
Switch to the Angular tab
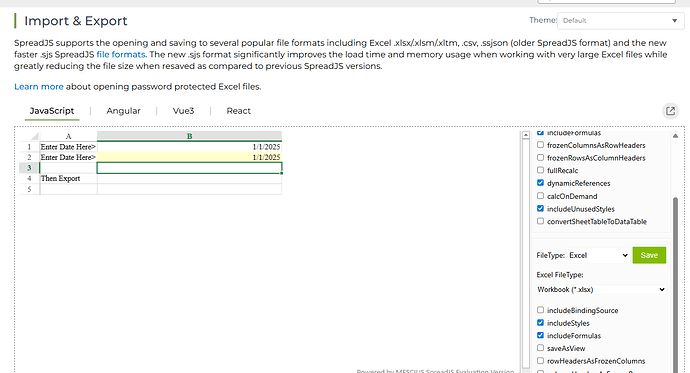[123, 111]
